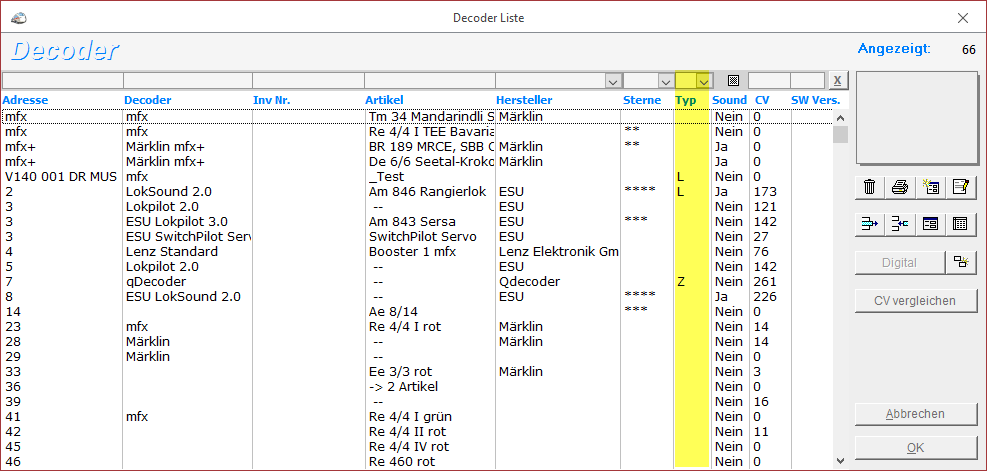This screenshot has width=987, height=471.
Task: Select the SwitchPilot Servo article cell
Action: point(422,237)
